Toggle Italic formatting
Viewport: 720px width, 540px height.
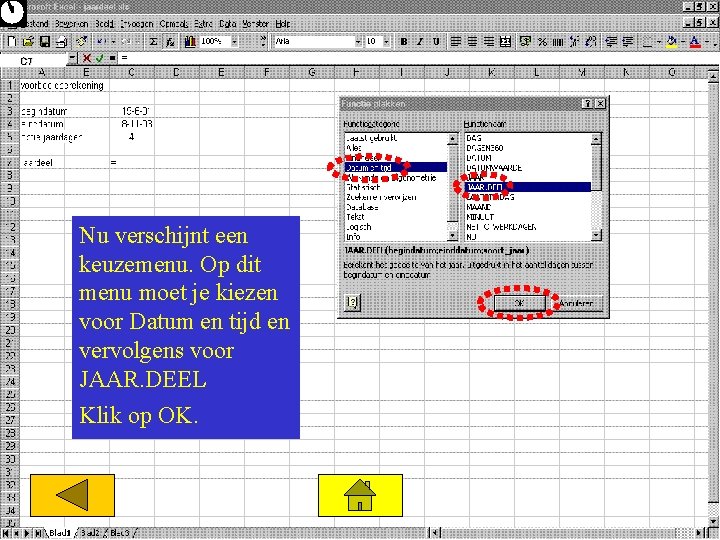(x=420, y=42)
